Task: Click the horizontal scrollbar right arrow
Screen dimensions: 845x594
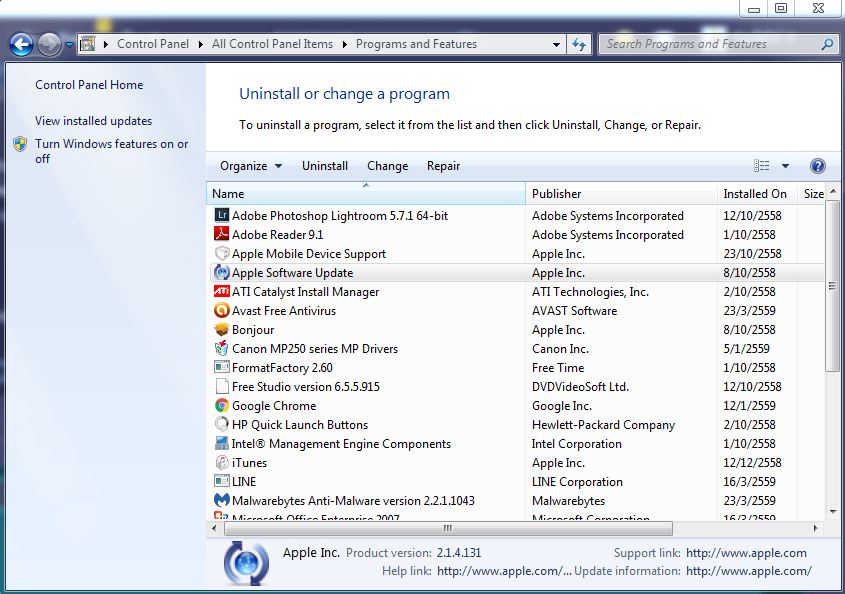Action: pos(815,528)
